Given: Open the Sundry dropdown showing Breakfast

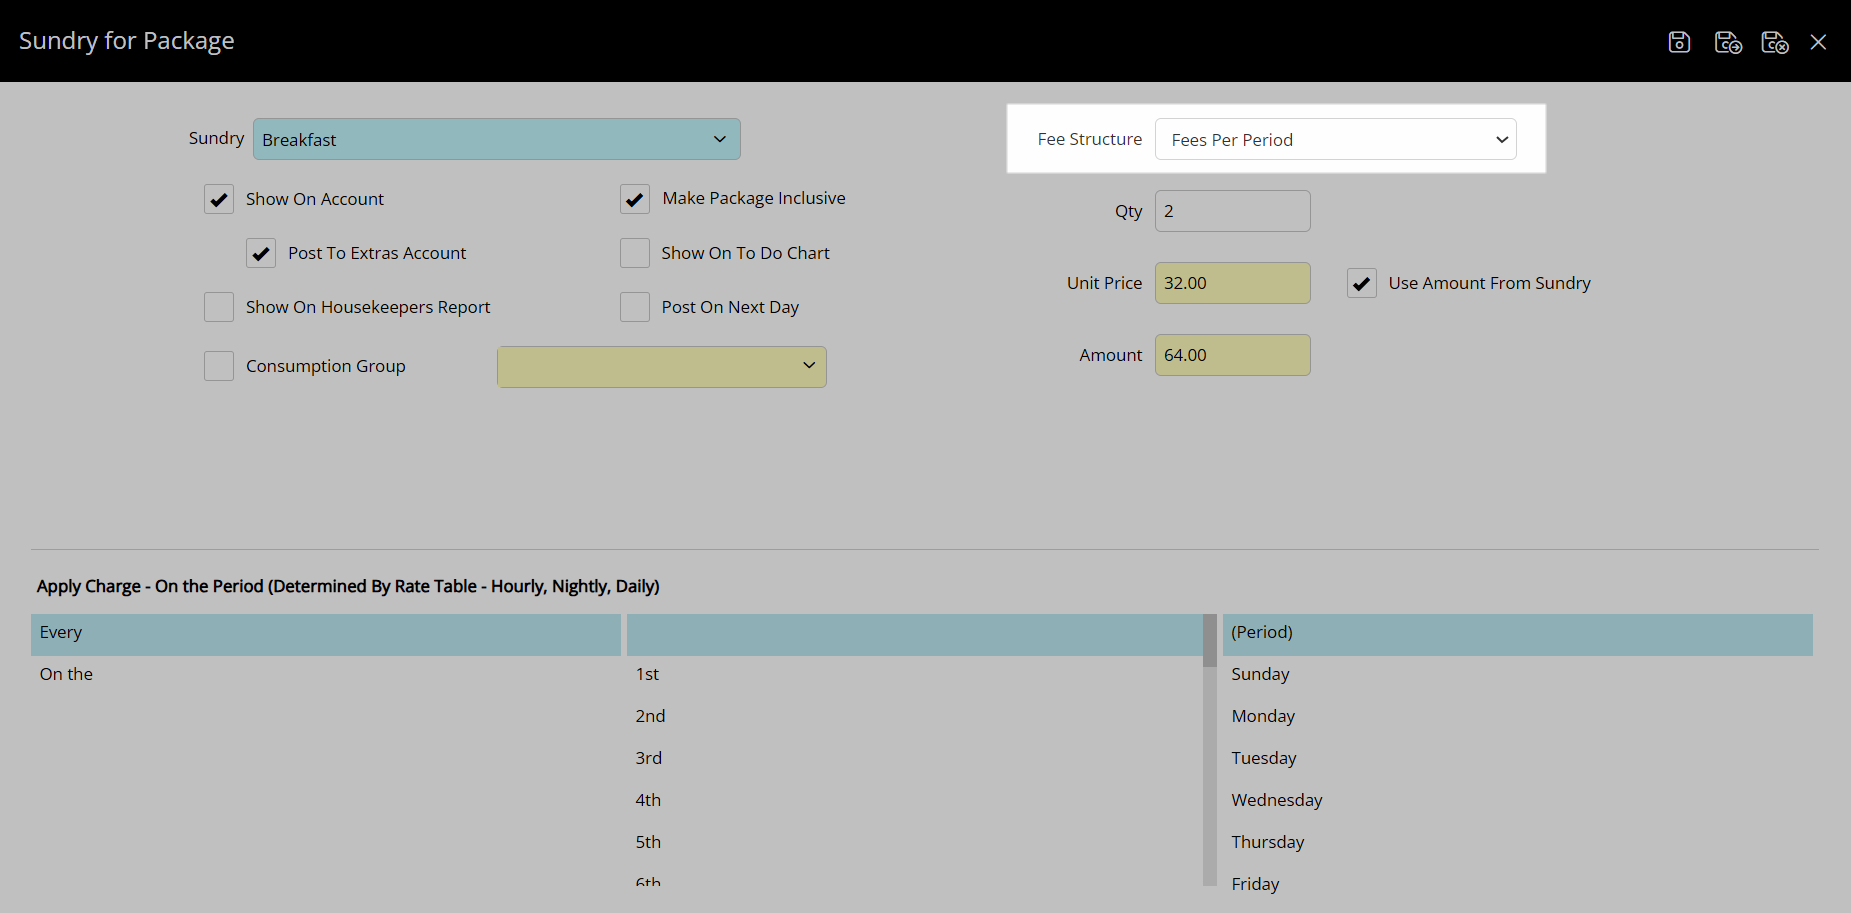Looking at the screenshot, I should click(x=496, y=139).
